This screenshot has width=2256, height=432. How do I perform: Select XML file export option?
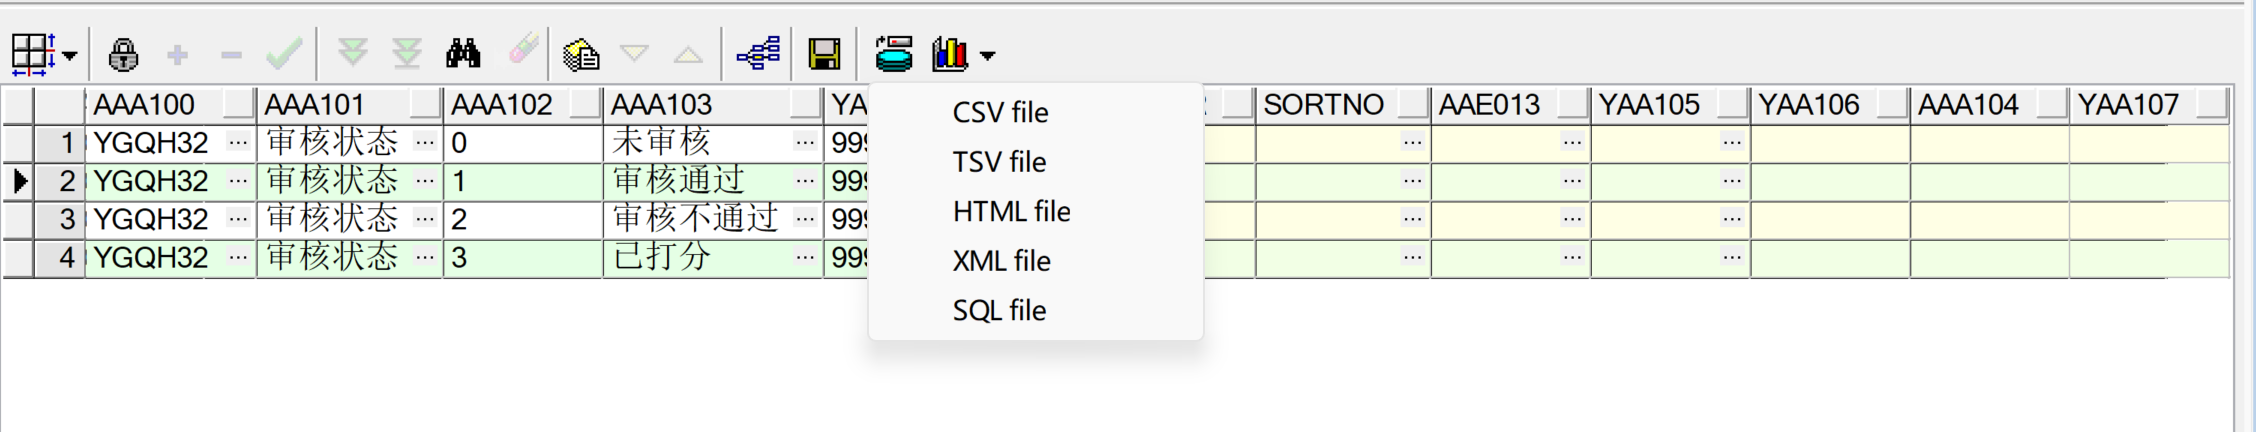(x=1001, y=261)
